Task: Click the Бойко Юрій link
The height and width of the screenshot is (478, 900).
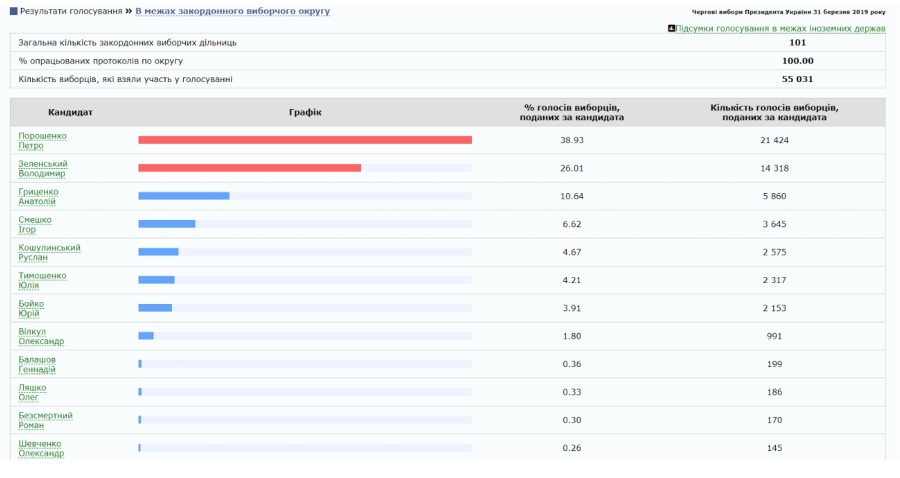Action: pyautogui.click(x=31, y=308)
